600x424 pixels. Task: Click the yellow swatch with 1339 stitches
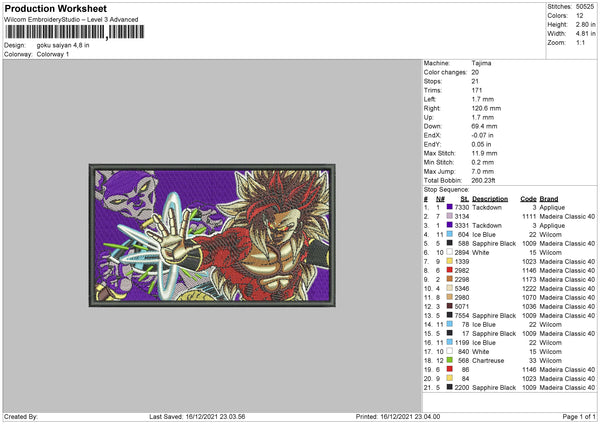pos(450,261)
